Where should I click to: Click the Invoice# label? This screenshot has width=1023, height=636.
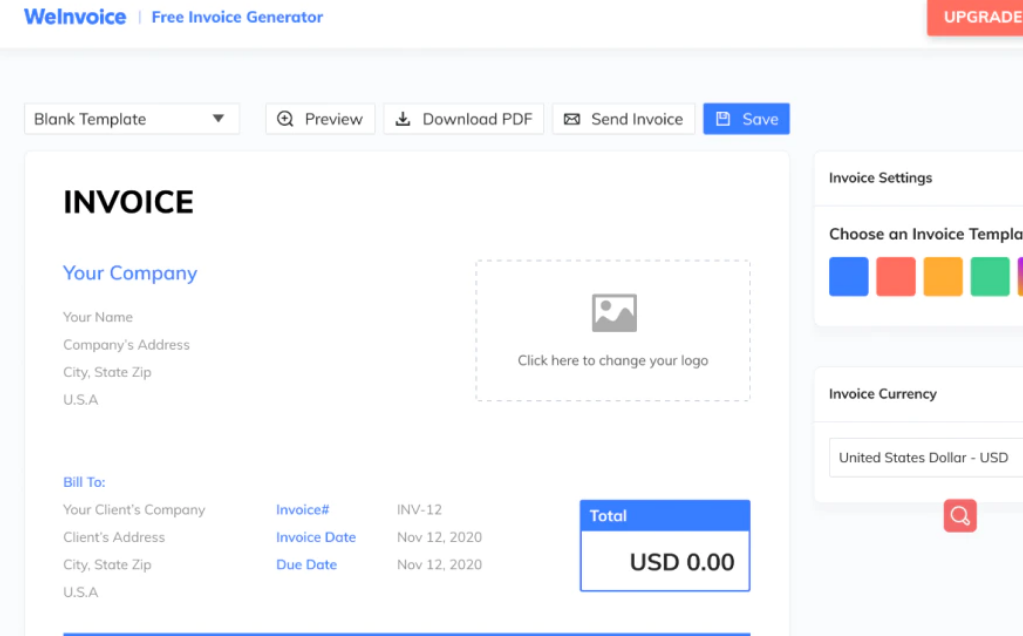tap(303, 509)
